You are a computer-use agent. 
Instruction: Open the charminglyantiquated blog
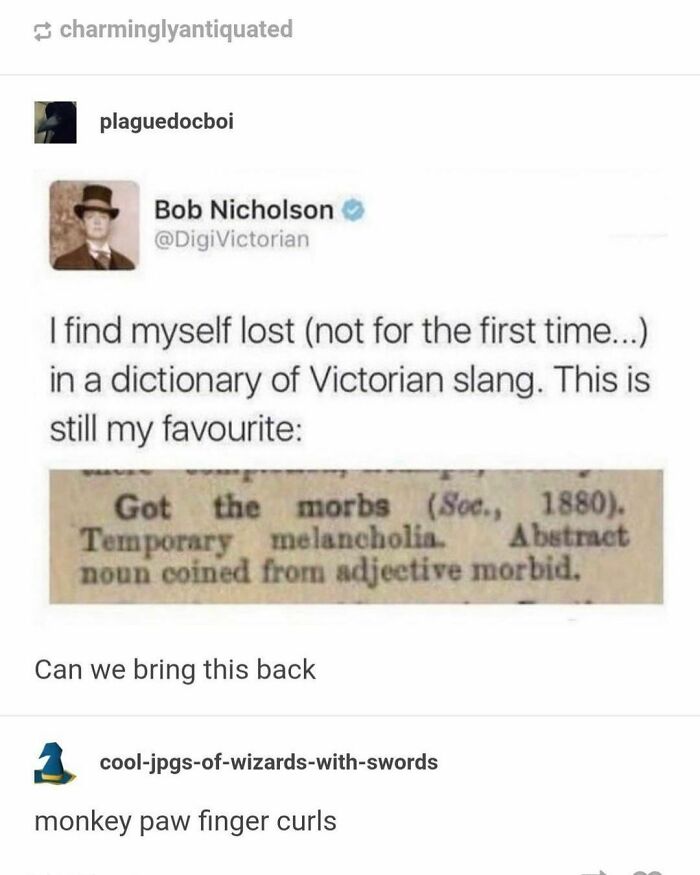click(176, 29)
